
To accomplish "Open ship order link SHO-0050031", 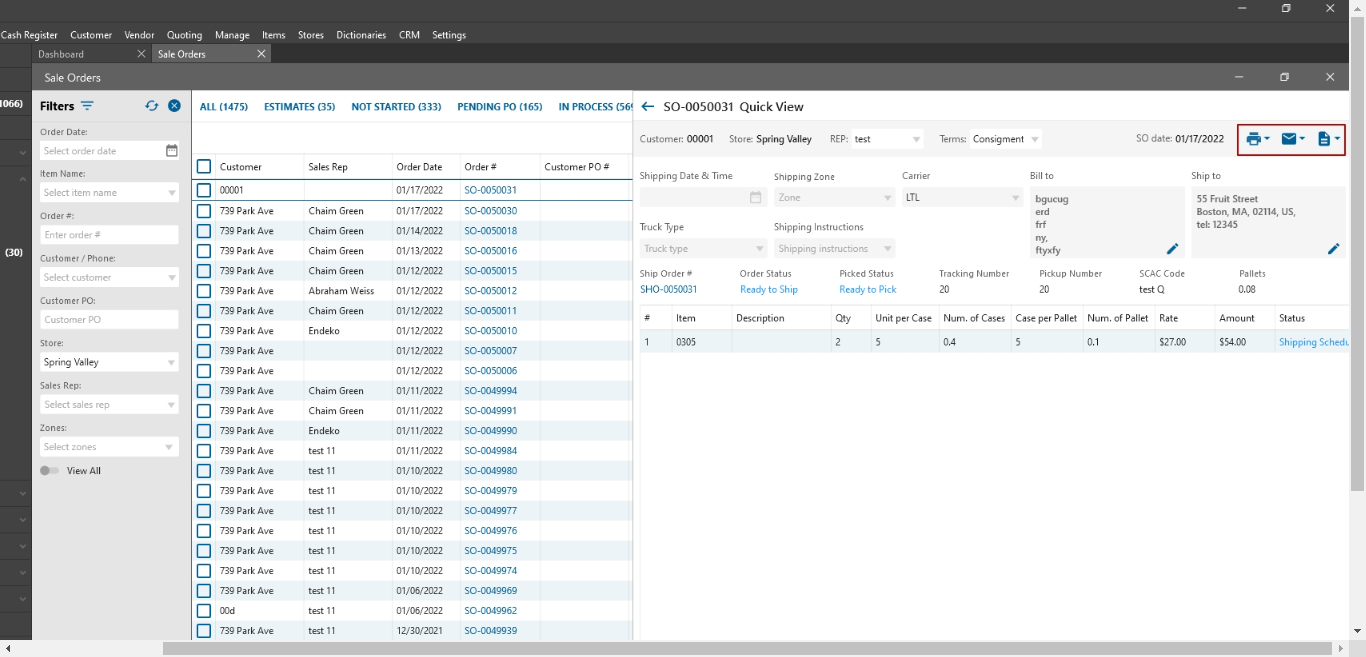I will (668, 290).
